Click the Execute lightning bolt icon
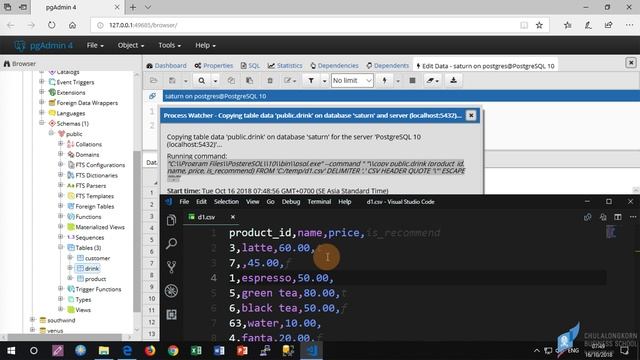 tap(384, 80)
